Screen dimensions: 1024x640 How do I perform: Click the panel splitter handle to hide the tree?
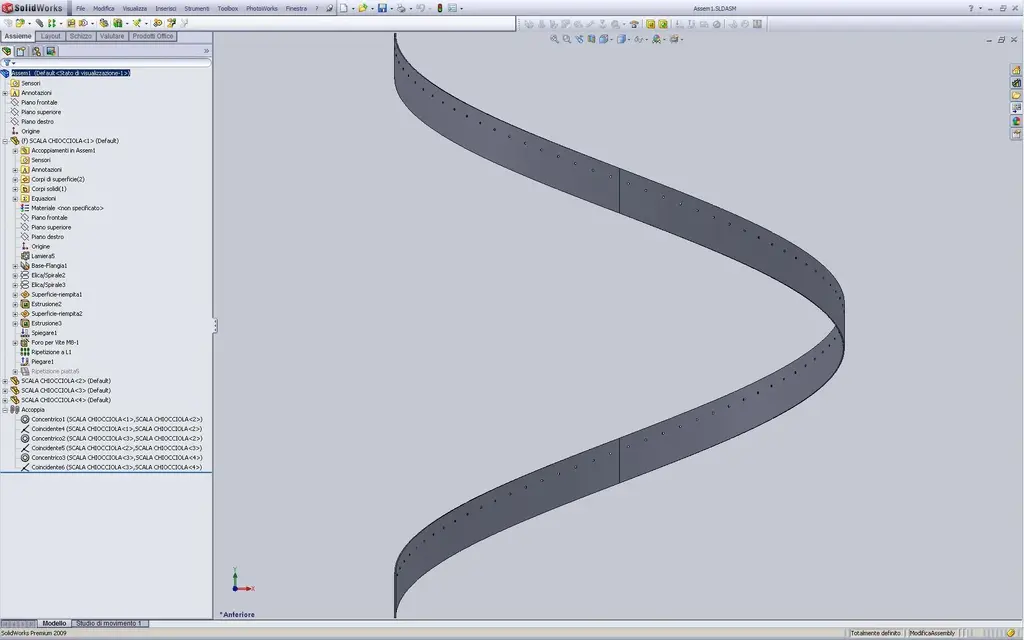click(214, 325)
